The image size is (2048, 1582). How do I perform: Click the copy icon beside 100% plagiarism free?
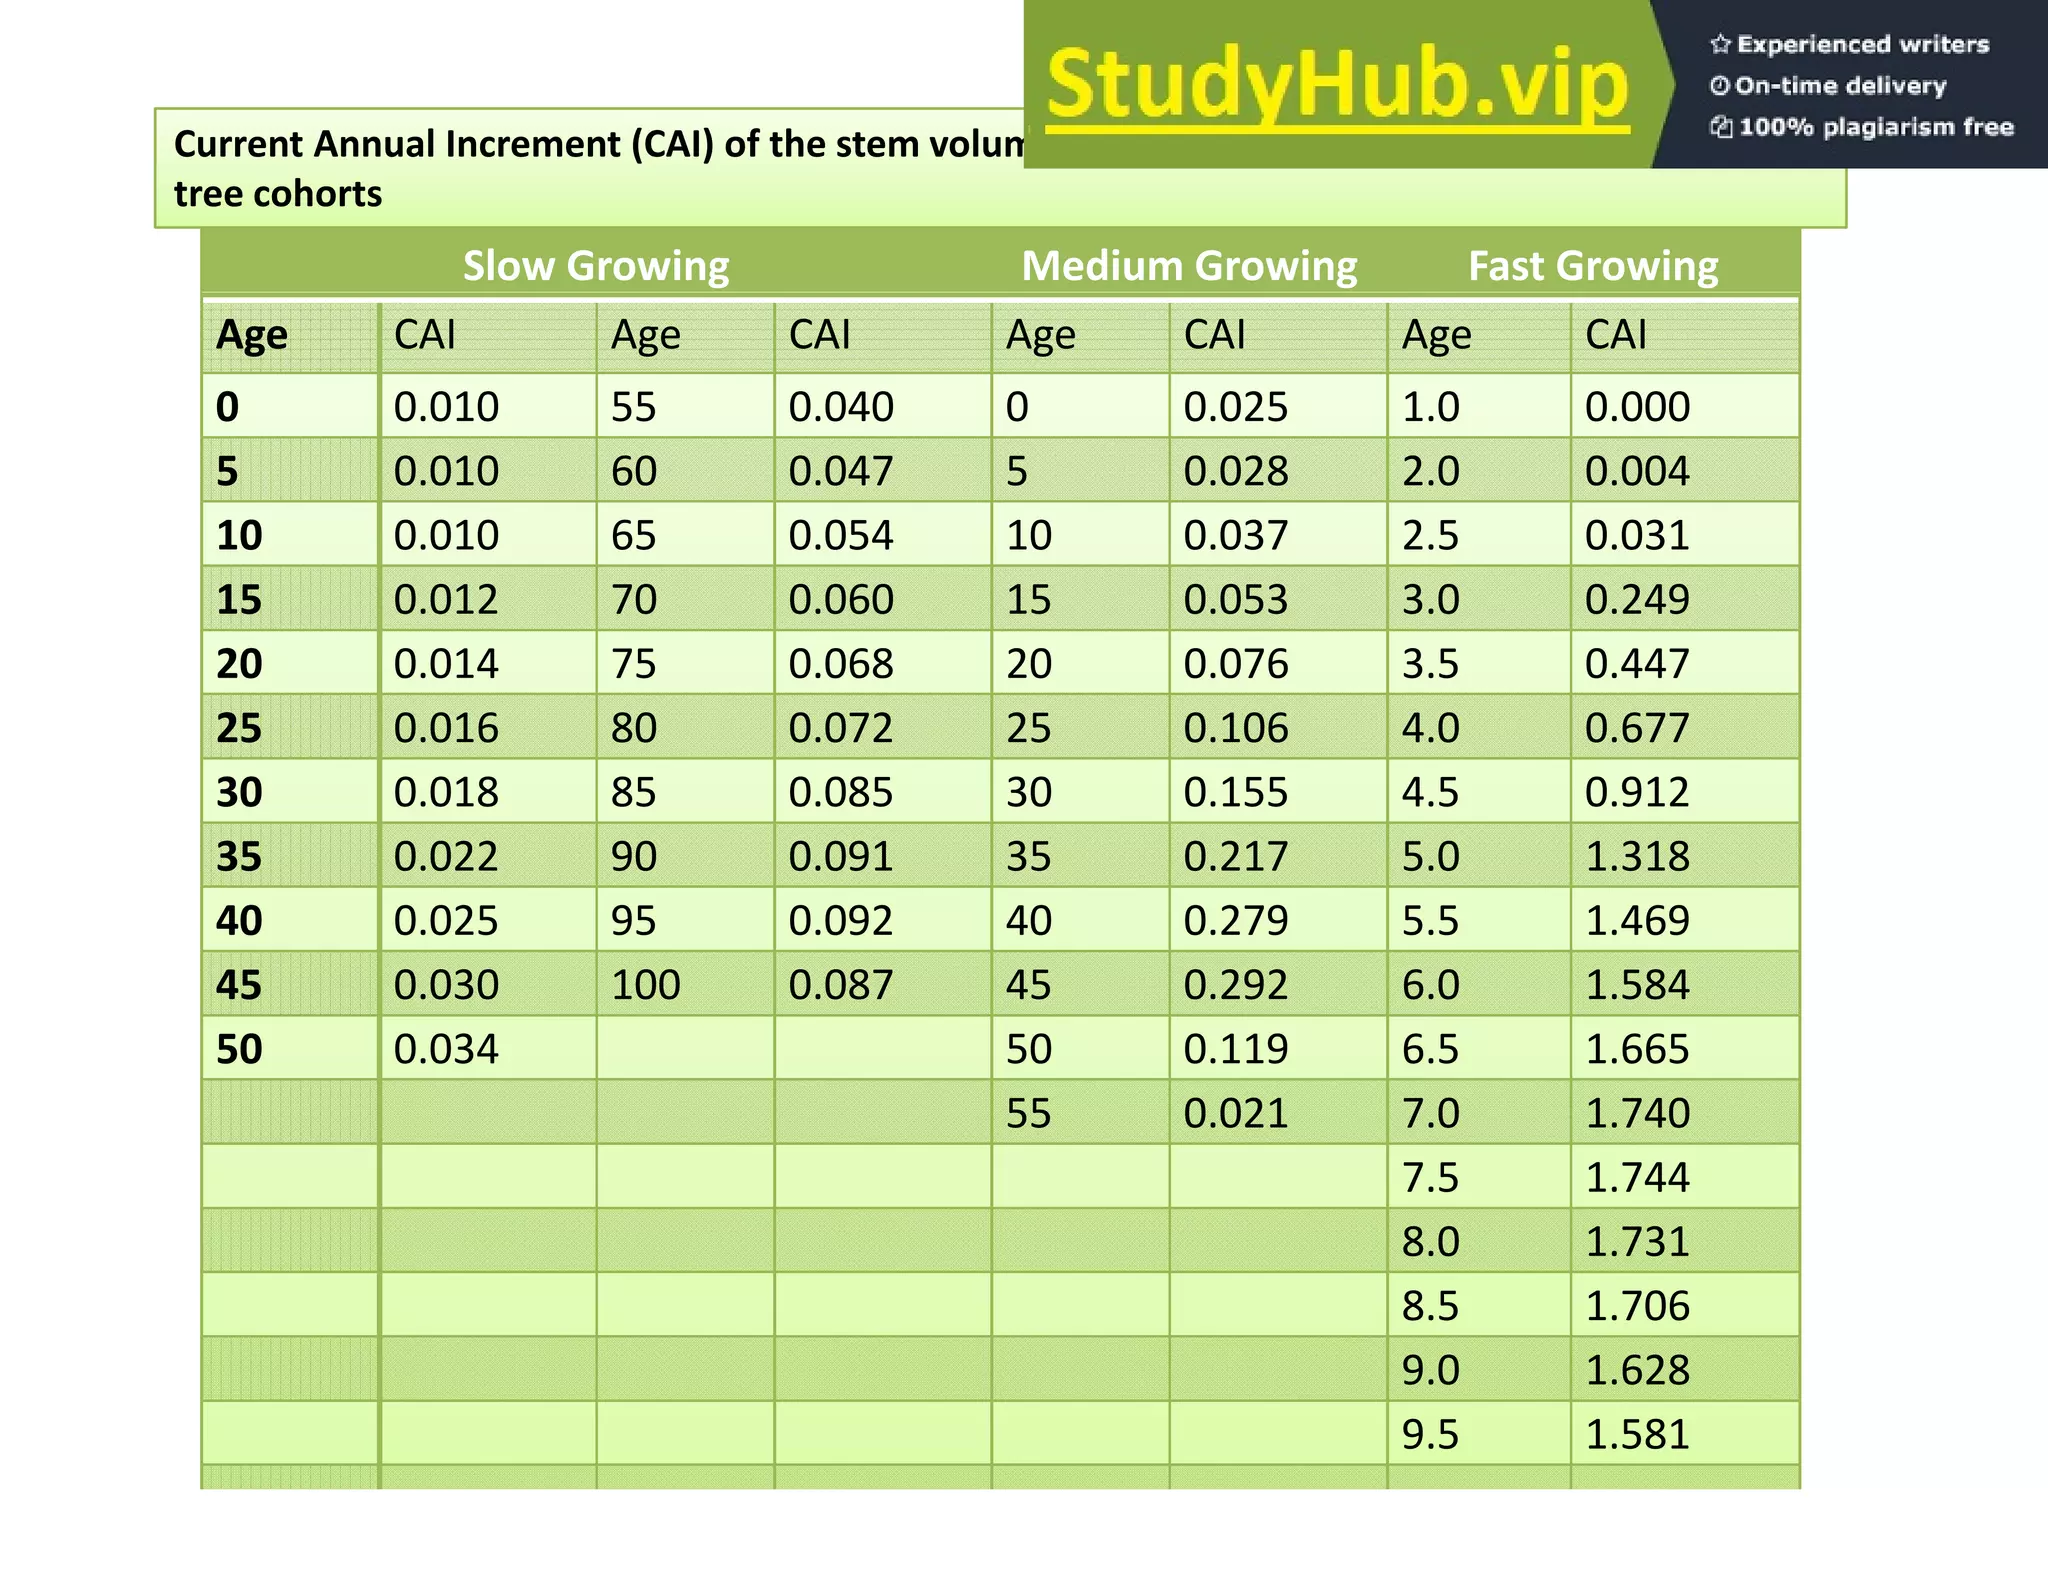tap(1721, 127)
